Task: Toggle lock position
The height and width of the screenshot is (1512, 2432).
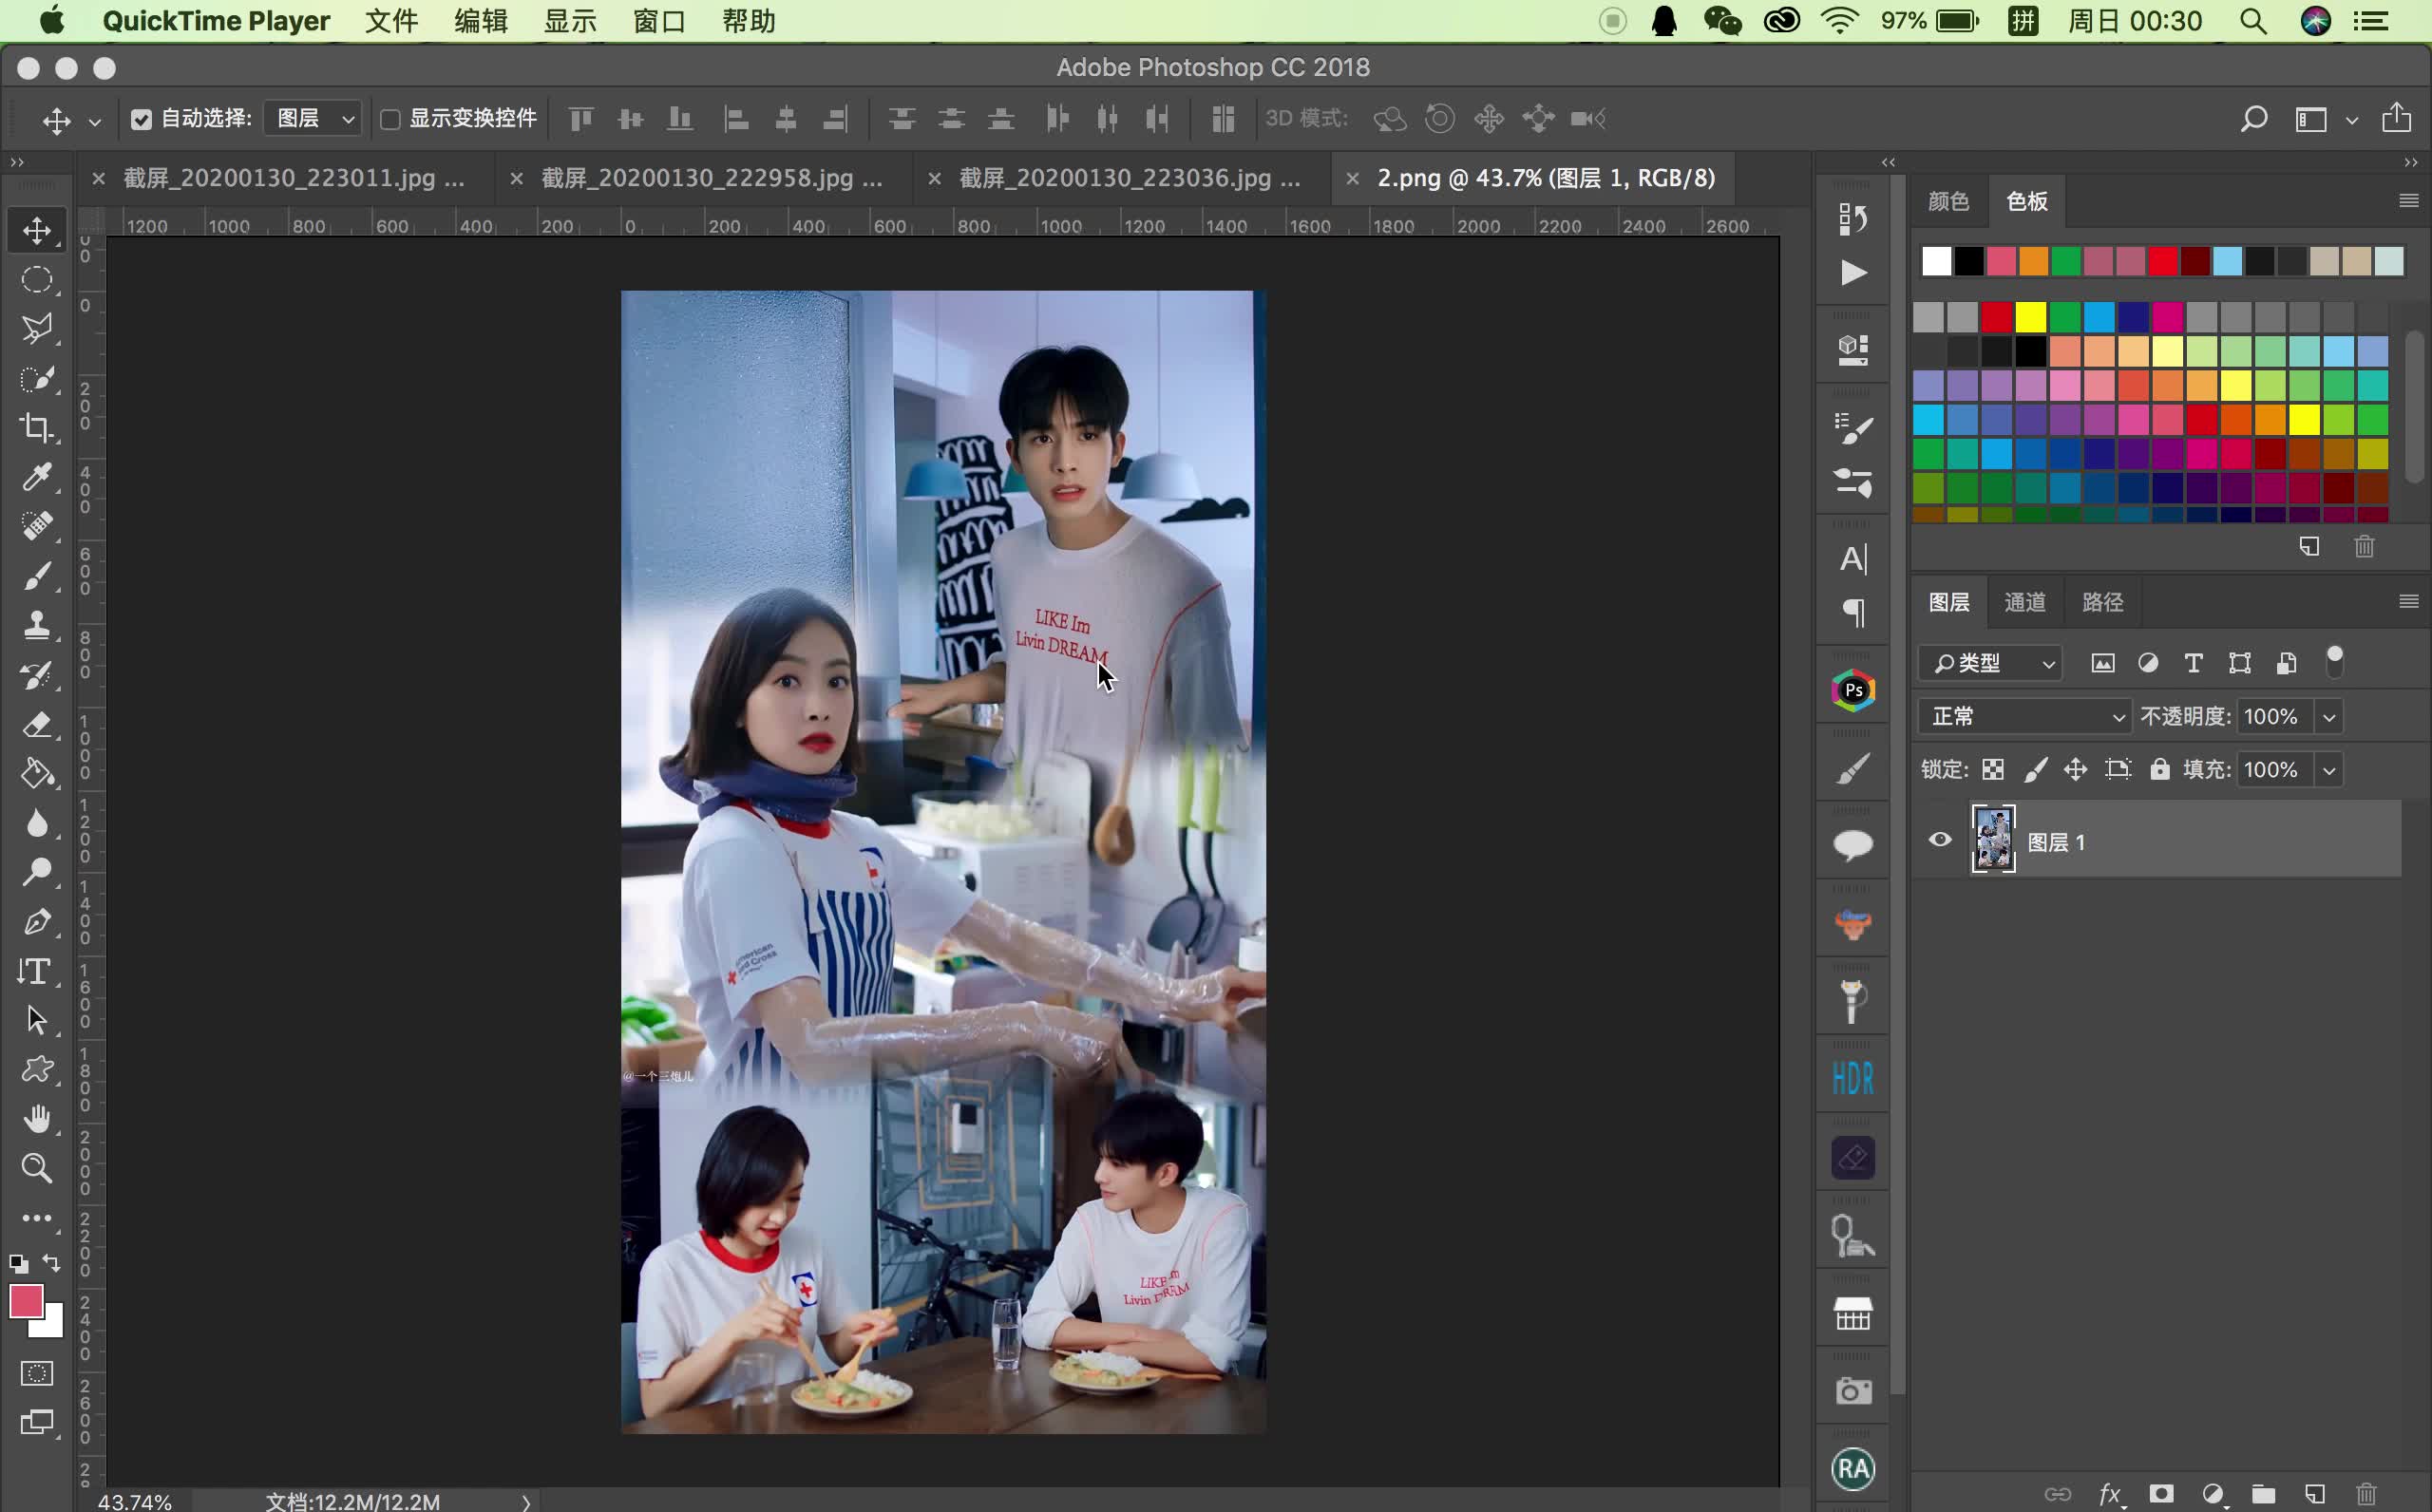Action: click(2076, 769)
